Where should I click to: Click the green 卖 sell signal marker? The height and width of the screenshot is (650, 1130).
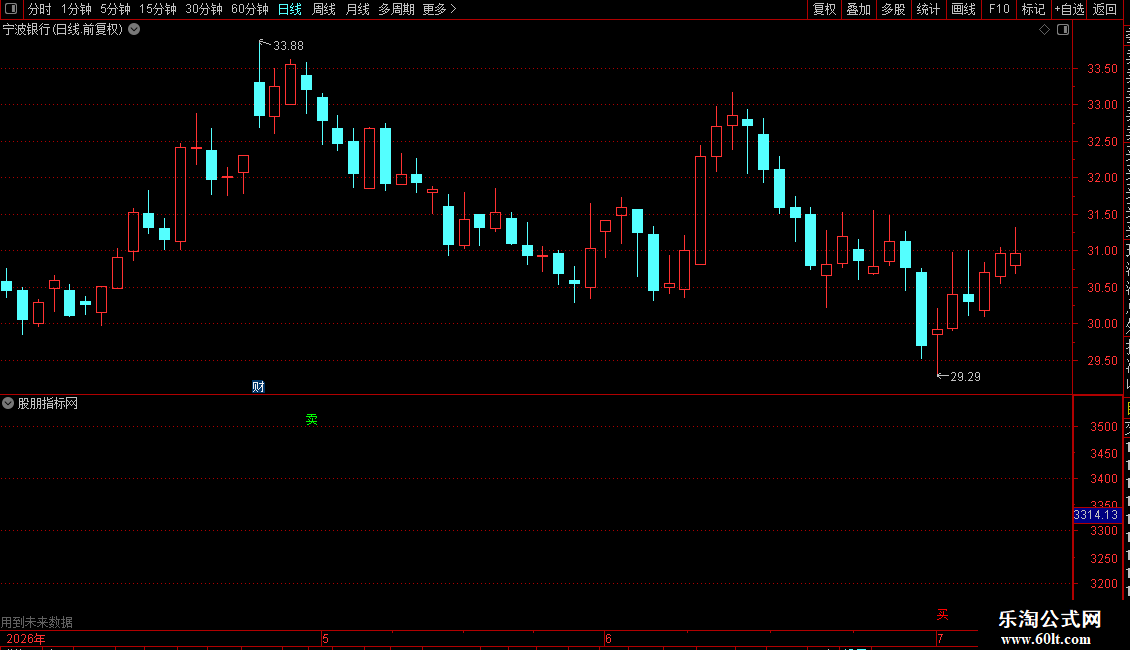pos(311,419)
